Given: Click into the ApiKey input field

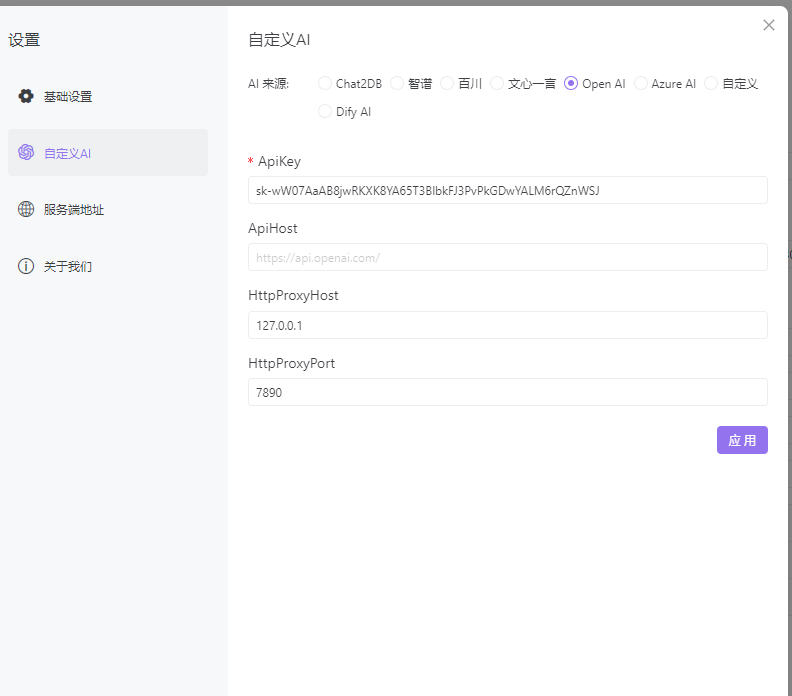Looking at the screenshot, I should click(x=508, y=190).
